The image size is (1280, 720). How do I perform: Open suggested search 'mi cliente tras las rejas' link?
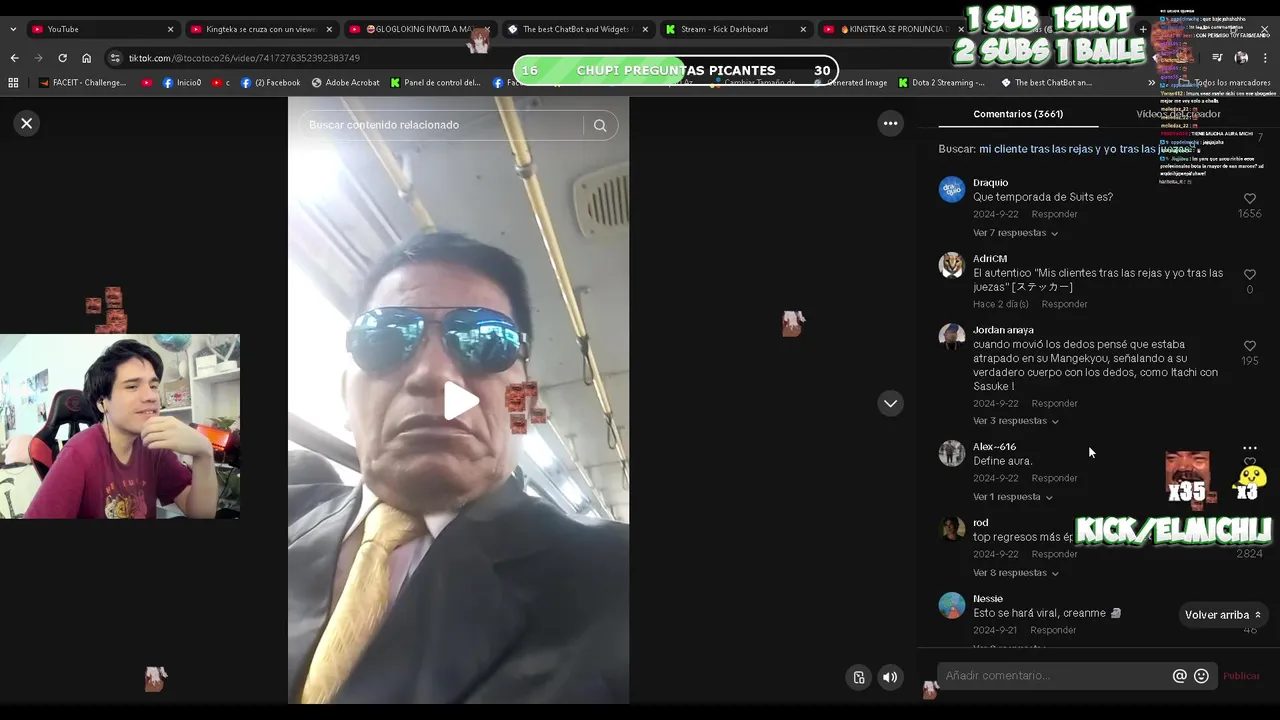point(1085,149)
